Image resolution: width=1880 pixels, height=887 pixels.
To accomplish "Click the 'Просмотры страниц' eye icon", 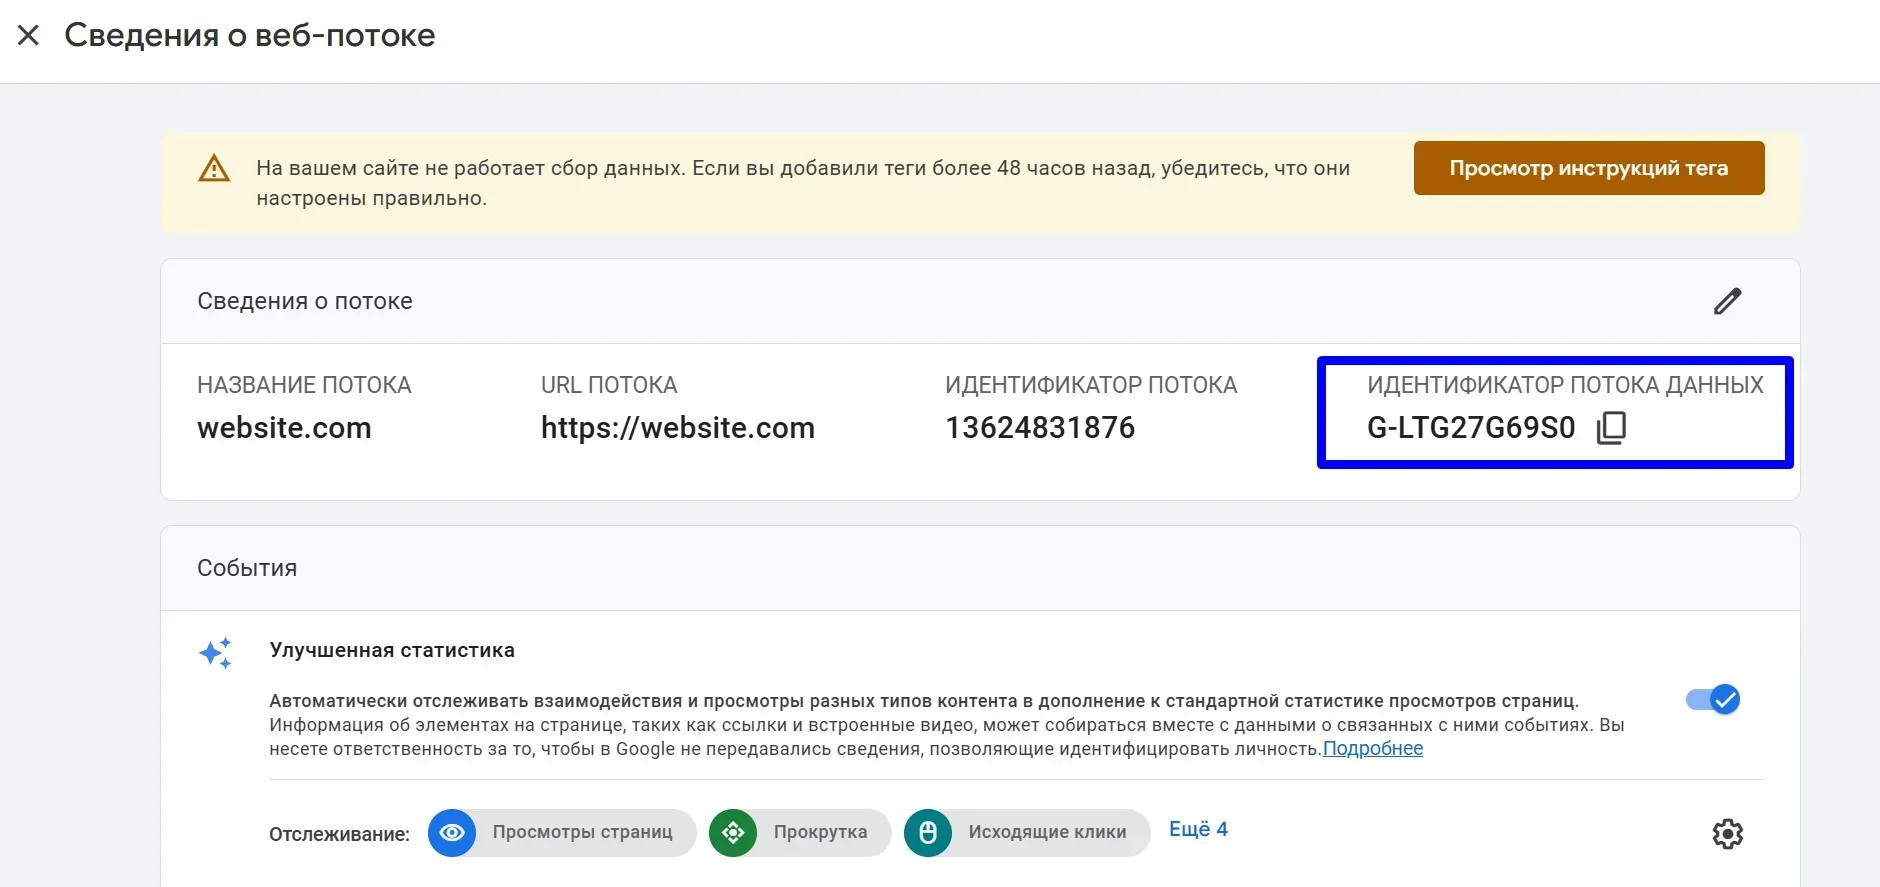I will pos(452,833).
